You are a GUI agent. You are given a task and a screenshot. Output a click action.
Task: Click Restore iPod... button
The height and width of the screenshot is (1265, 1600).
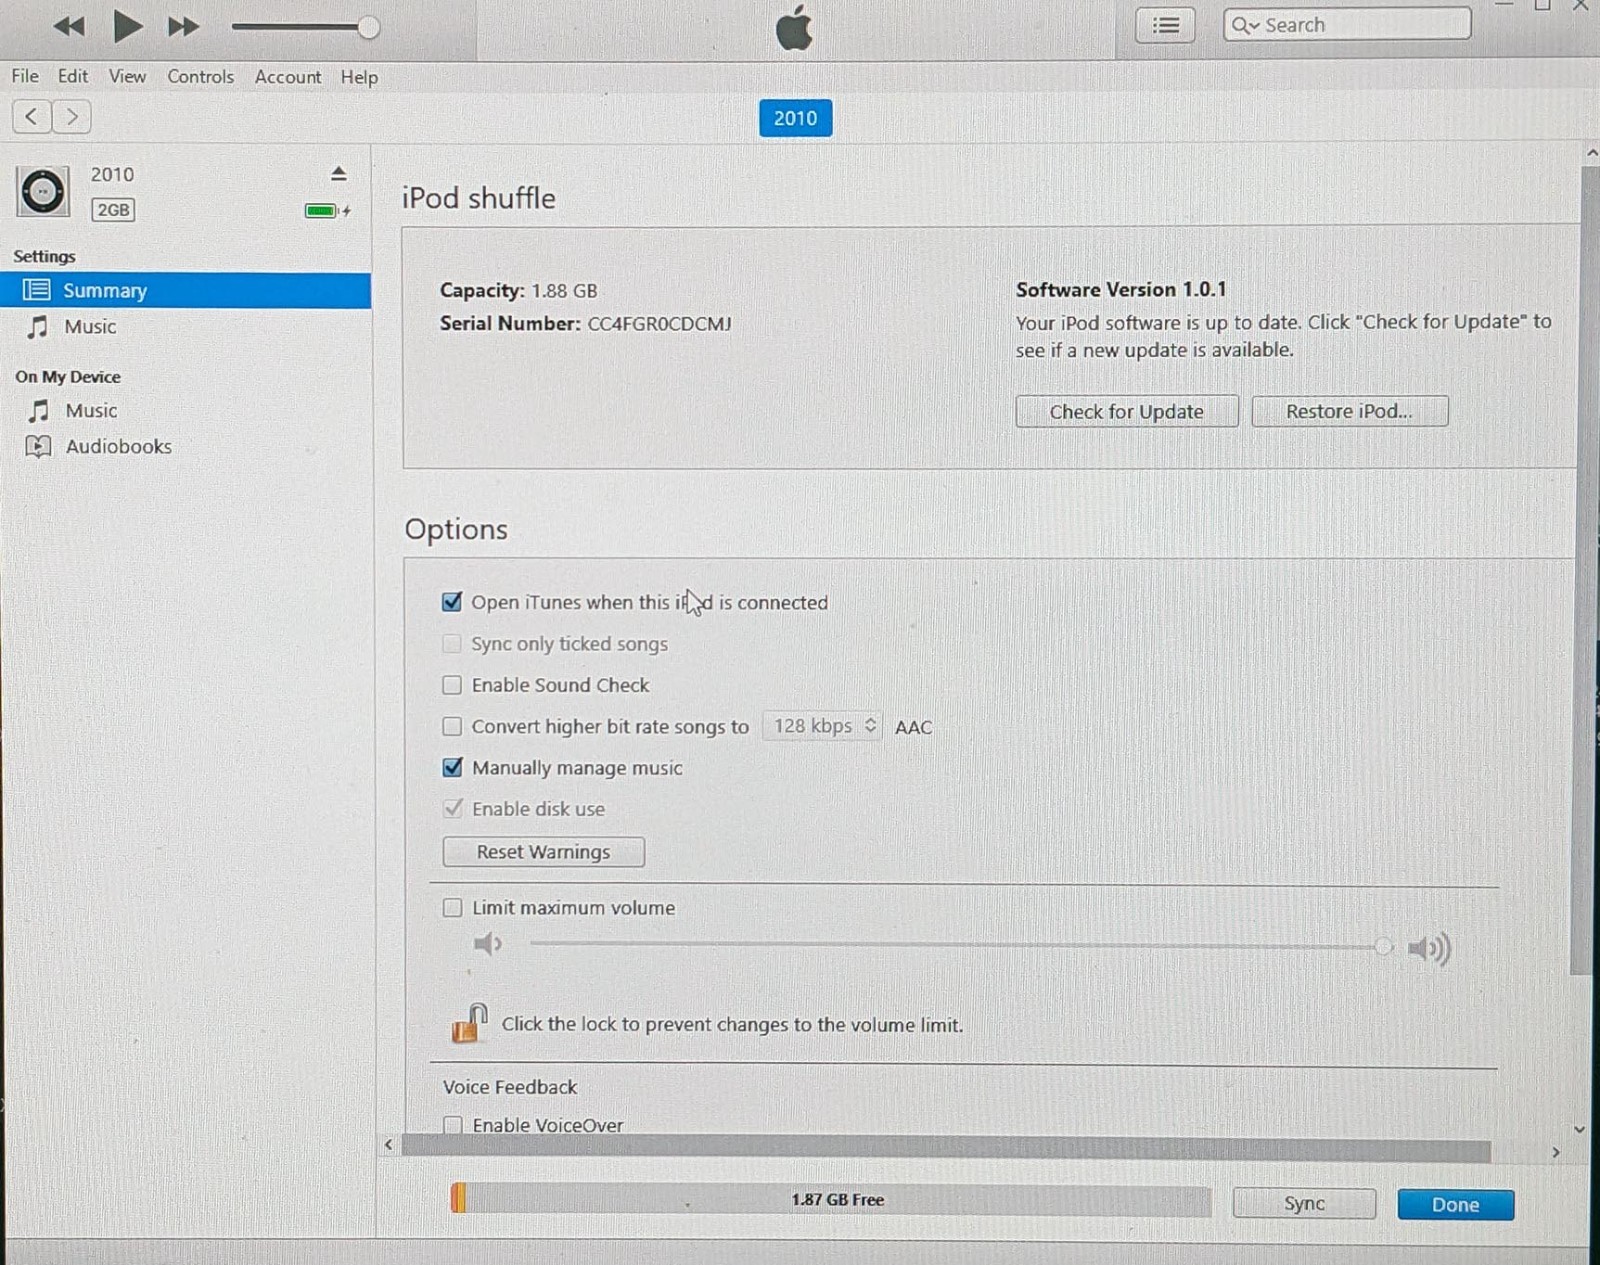pyautogui.click(x=1349, y=411)
